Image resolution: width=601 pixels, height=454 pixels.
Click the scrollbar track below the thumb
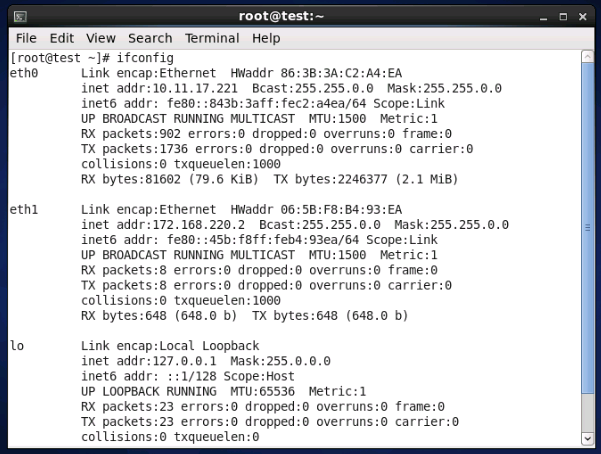click(x=588, y=413)
